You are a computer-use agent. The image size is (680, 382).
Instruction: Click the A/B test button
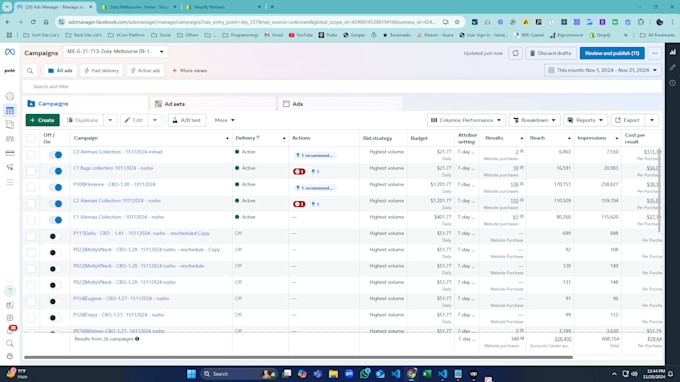pos(187,120)
